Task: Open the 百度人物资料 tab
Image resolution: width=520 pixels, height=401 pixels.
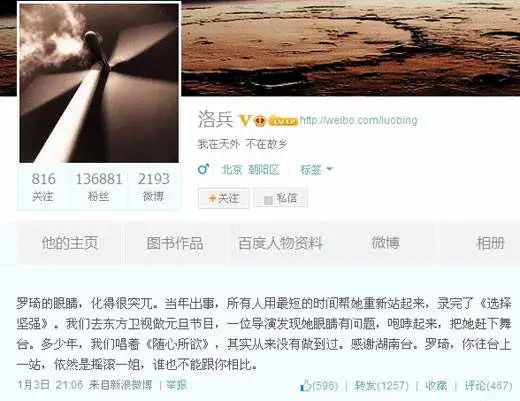Action: (x=280, y=243)
